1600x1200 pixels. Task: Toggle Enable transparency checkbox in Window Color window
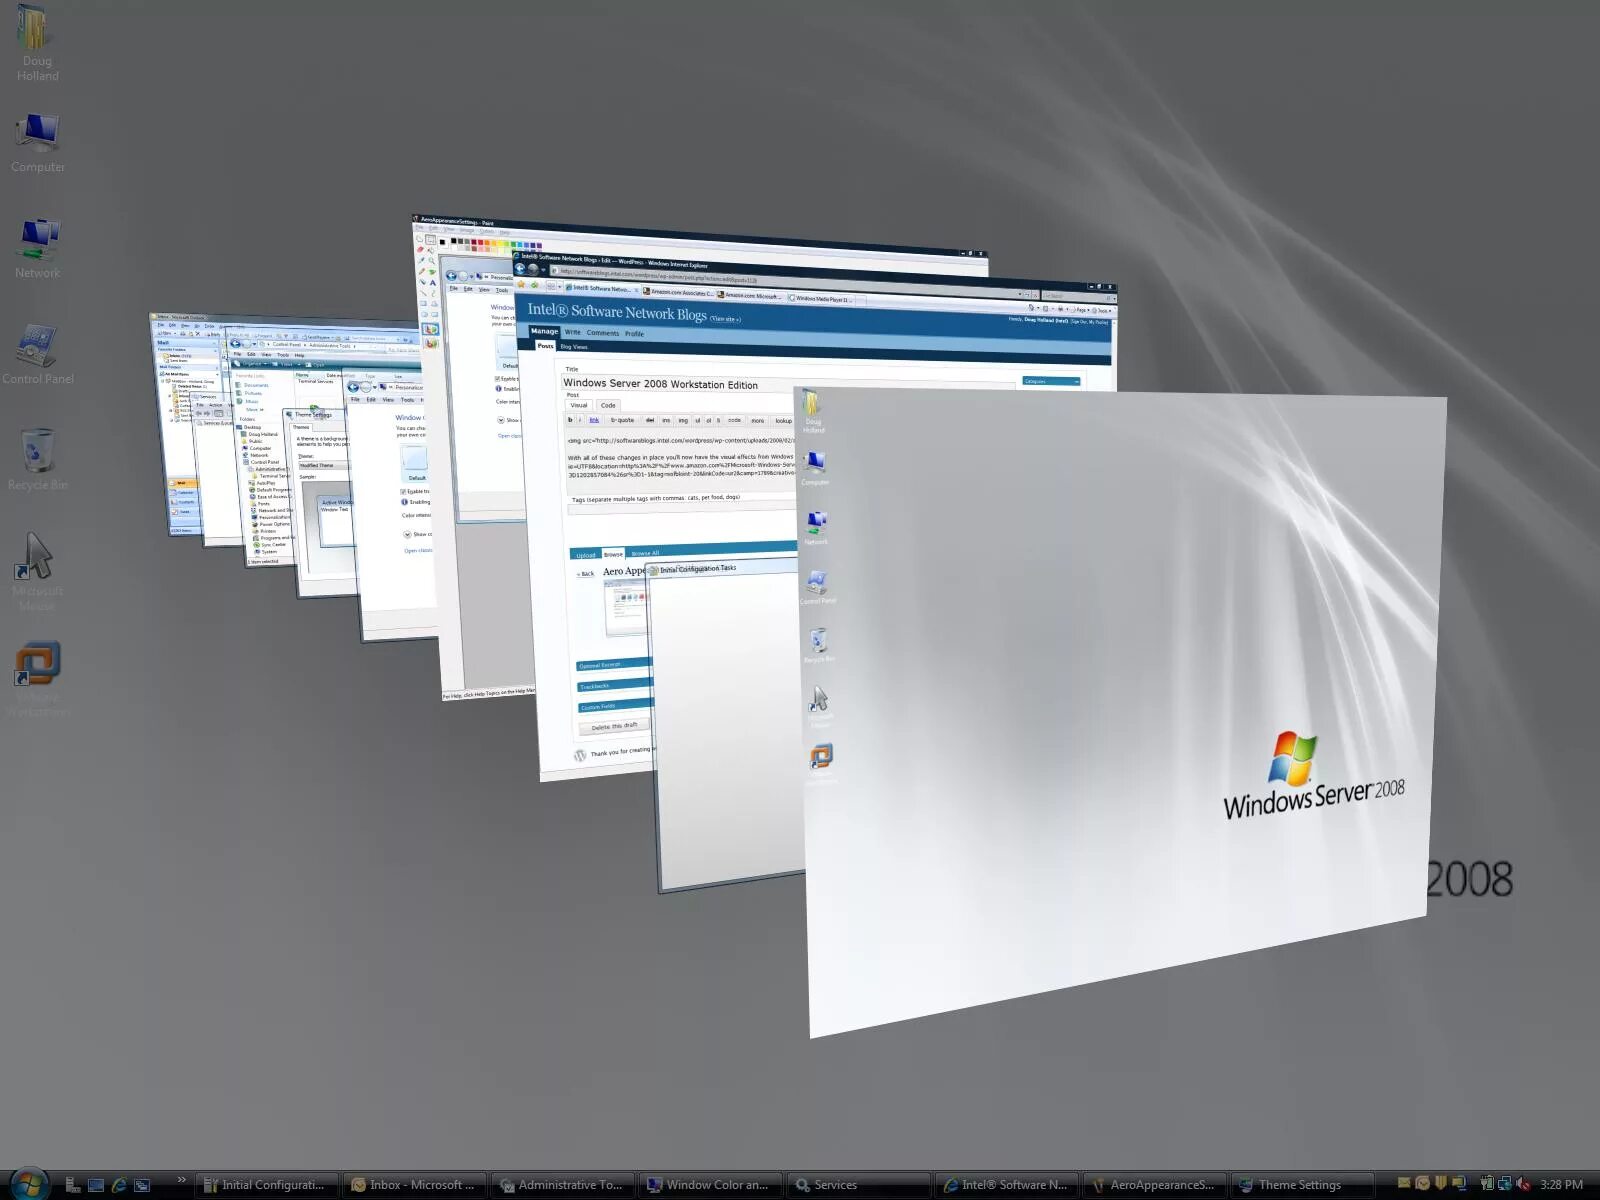(x=403, y=491)
